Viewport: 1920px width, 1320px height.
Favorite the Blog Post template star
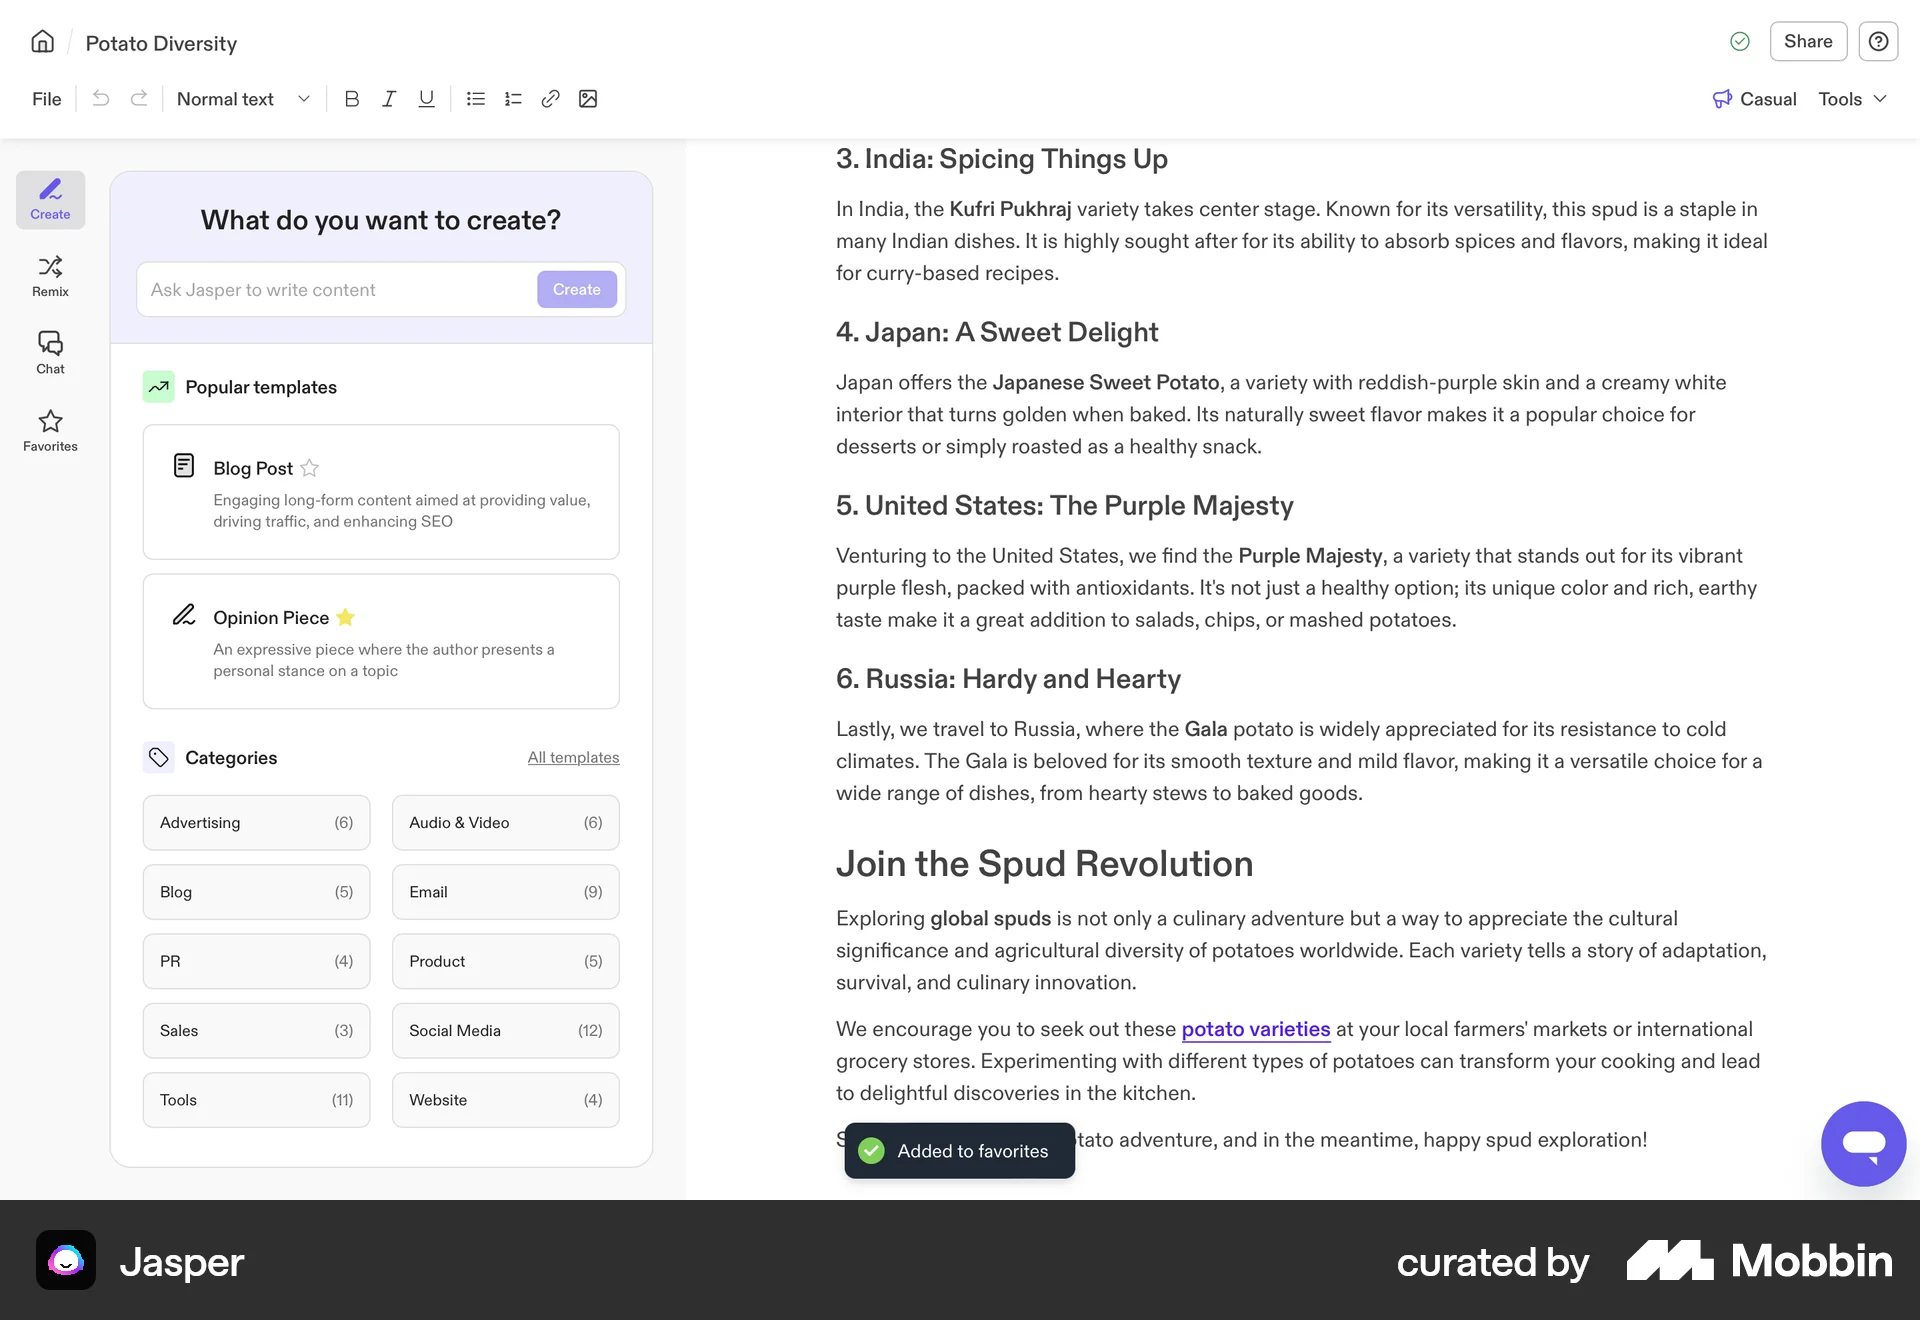(310, 468)
